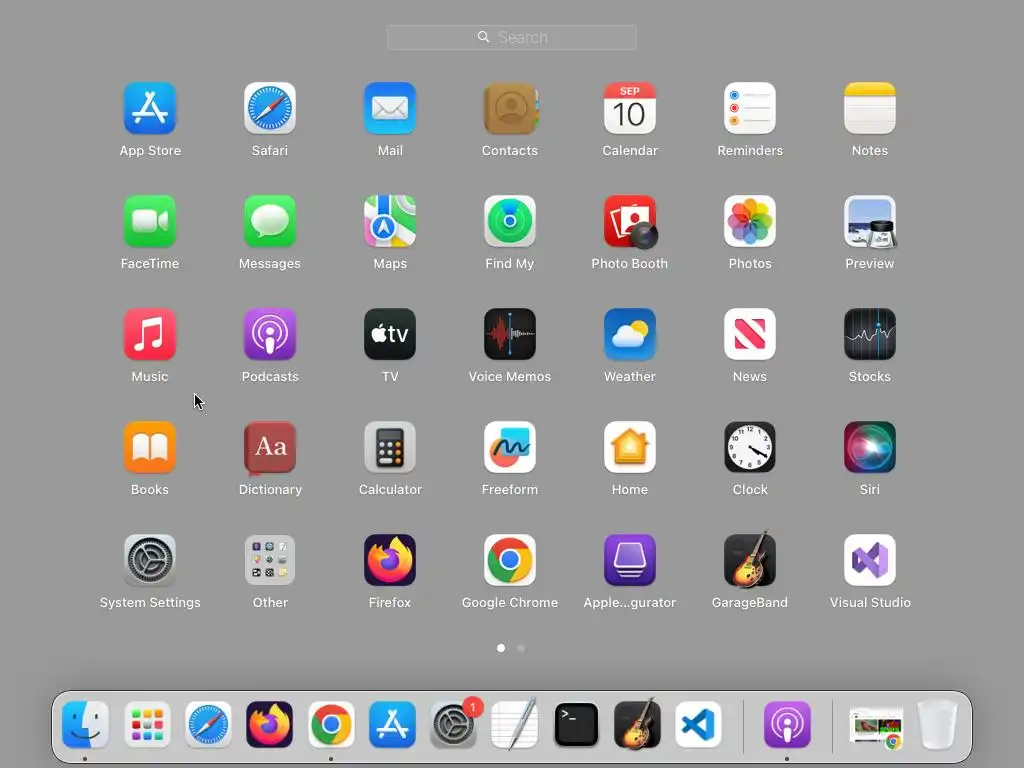This screenshot has height=768, width=1024.
Task: Select the first Launchpad page dot
Action: [x=501, y=648]
